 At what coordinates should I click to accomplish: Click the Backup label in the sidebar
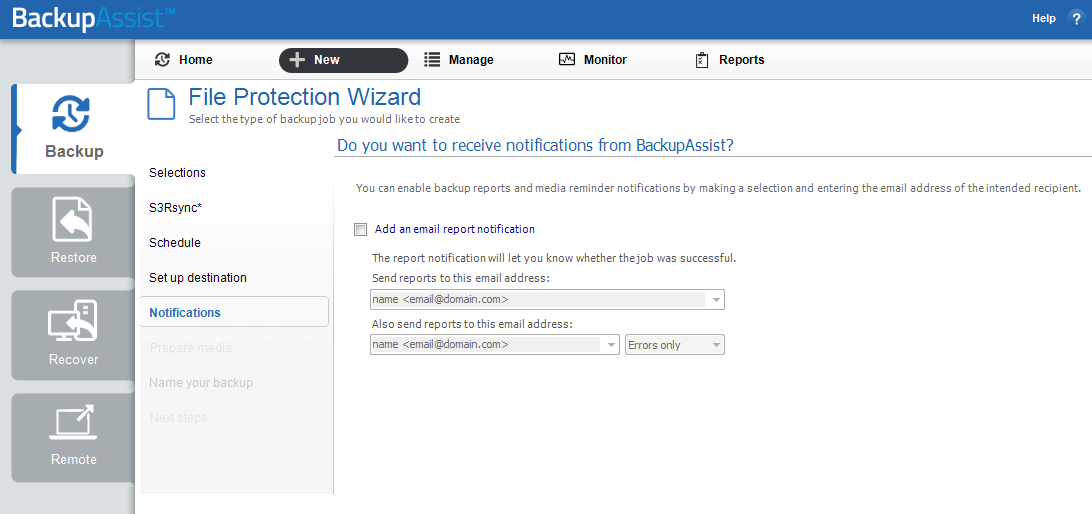coord(75,151)
